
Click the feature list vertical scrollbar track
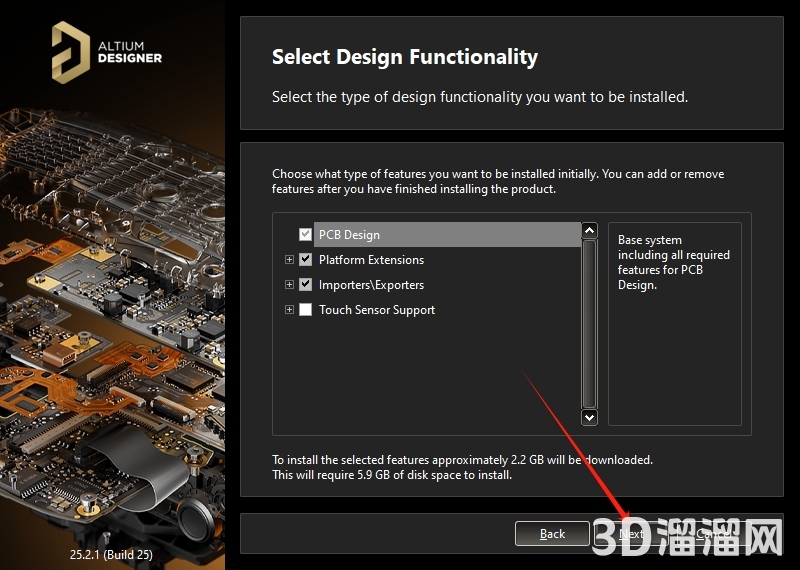tap(589, 324)
